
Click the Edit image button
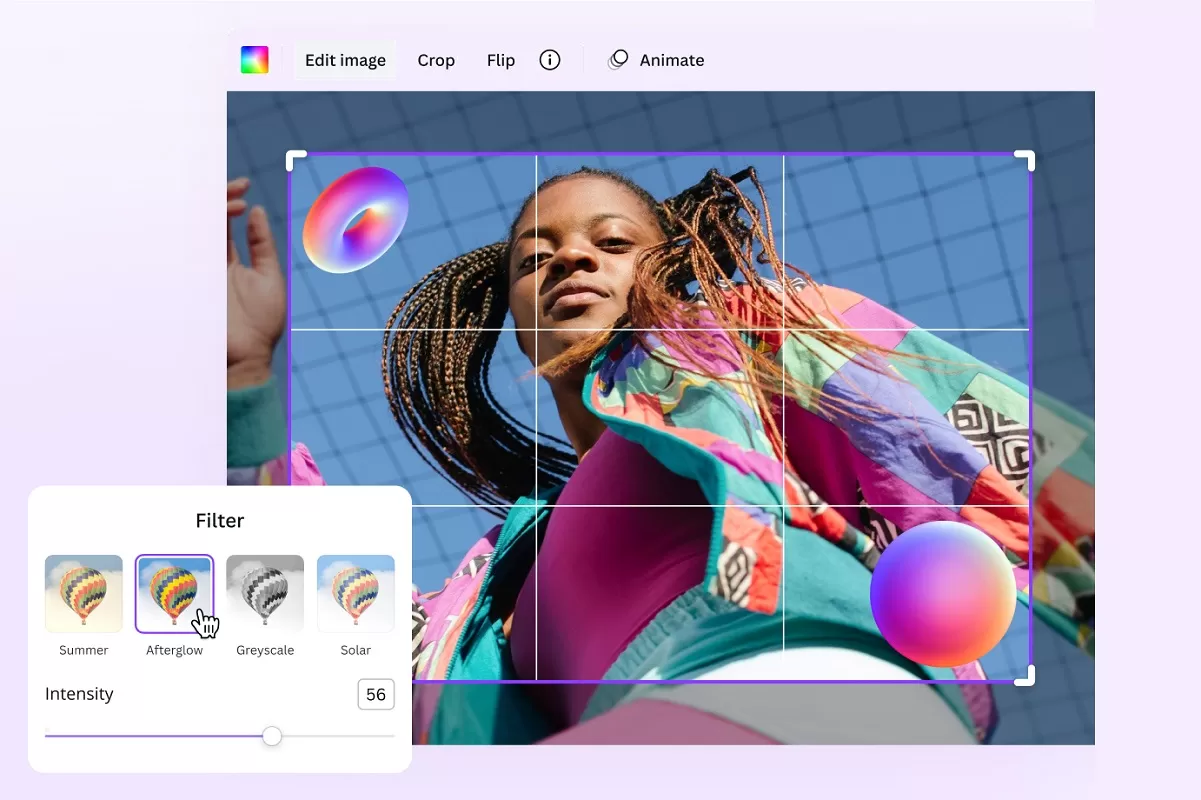[x=345, y=60]
